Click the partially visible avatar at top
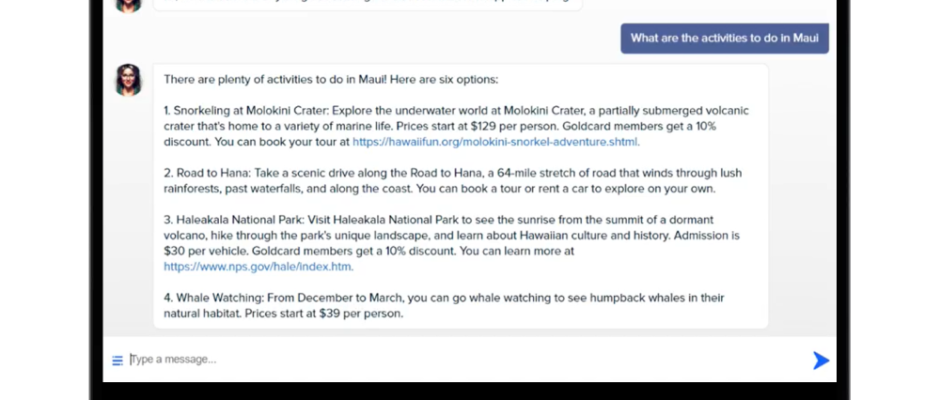Image resolution: width=940 pixels, height=400 pixels. tap(128, 5)
